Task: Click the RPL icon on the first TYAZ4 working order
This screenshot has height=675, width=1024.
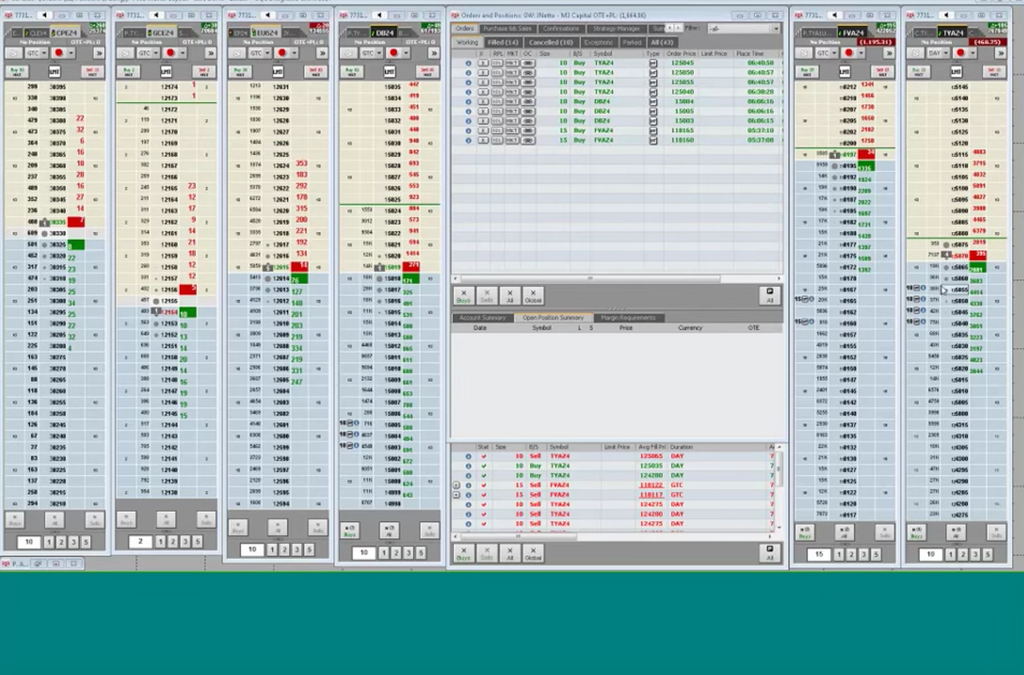Action: [497, 62]
